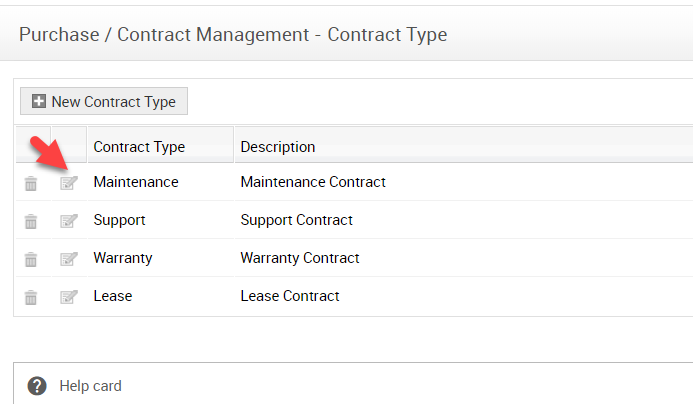Screen dimensions: 693x404
Task: Click the Help card question mark icon
Action: coord(38,386)
